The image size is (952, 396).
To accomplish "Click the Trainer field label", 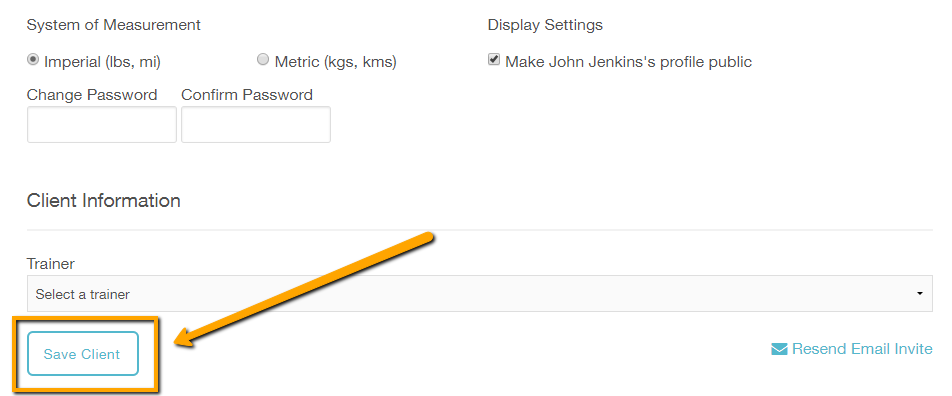I will pos(51,264).
